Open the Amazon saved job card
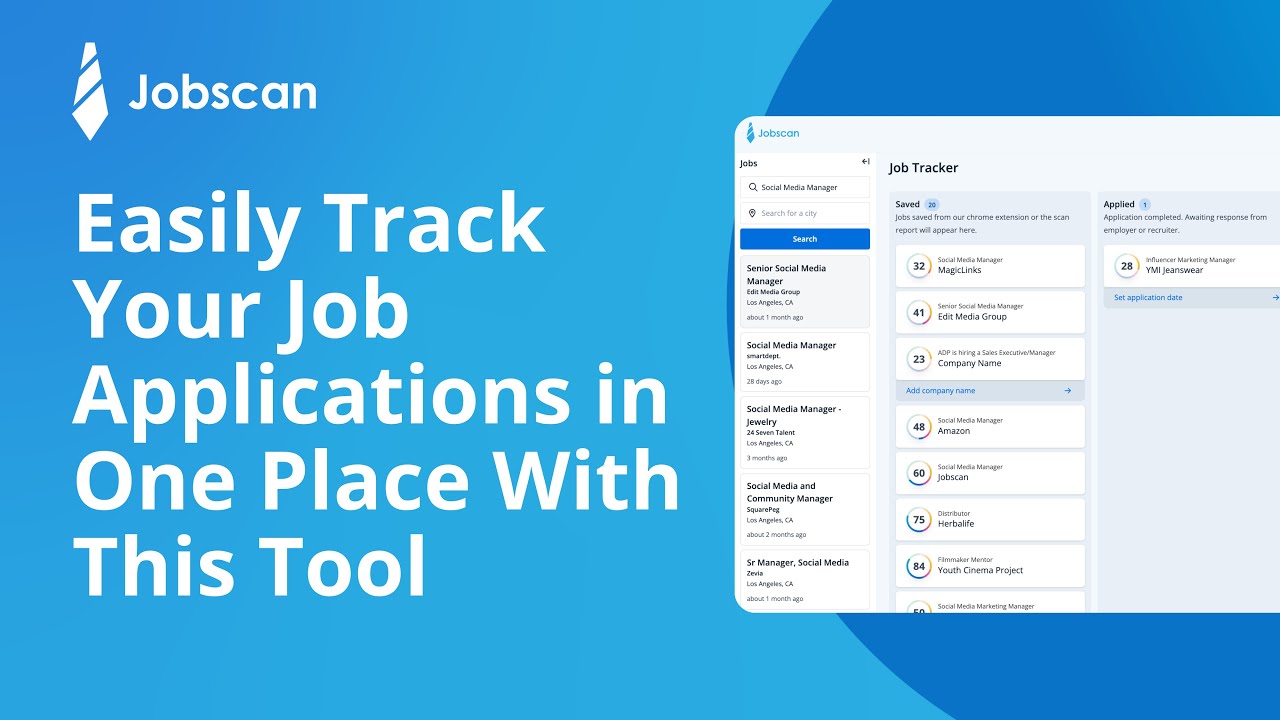This screenshot has height=720, width=1280. pyautogui.click(x=990, y=427)
